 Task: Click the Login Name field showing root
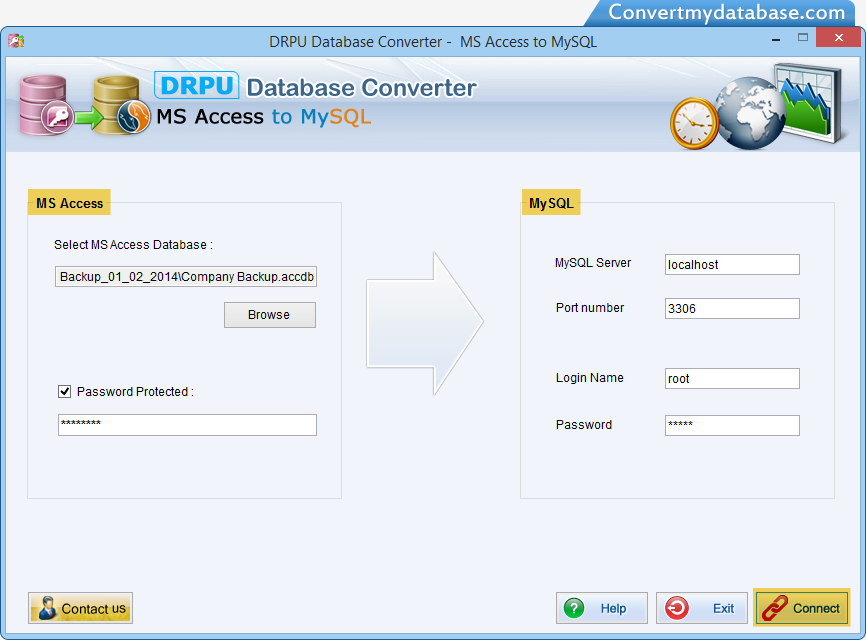coord(732,378)
